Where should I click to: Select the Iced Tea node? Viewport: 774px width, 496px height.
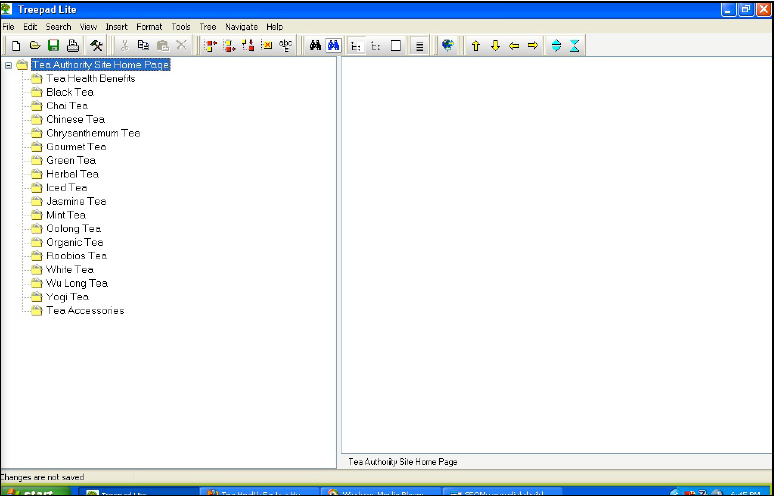[x=67, y=188]
